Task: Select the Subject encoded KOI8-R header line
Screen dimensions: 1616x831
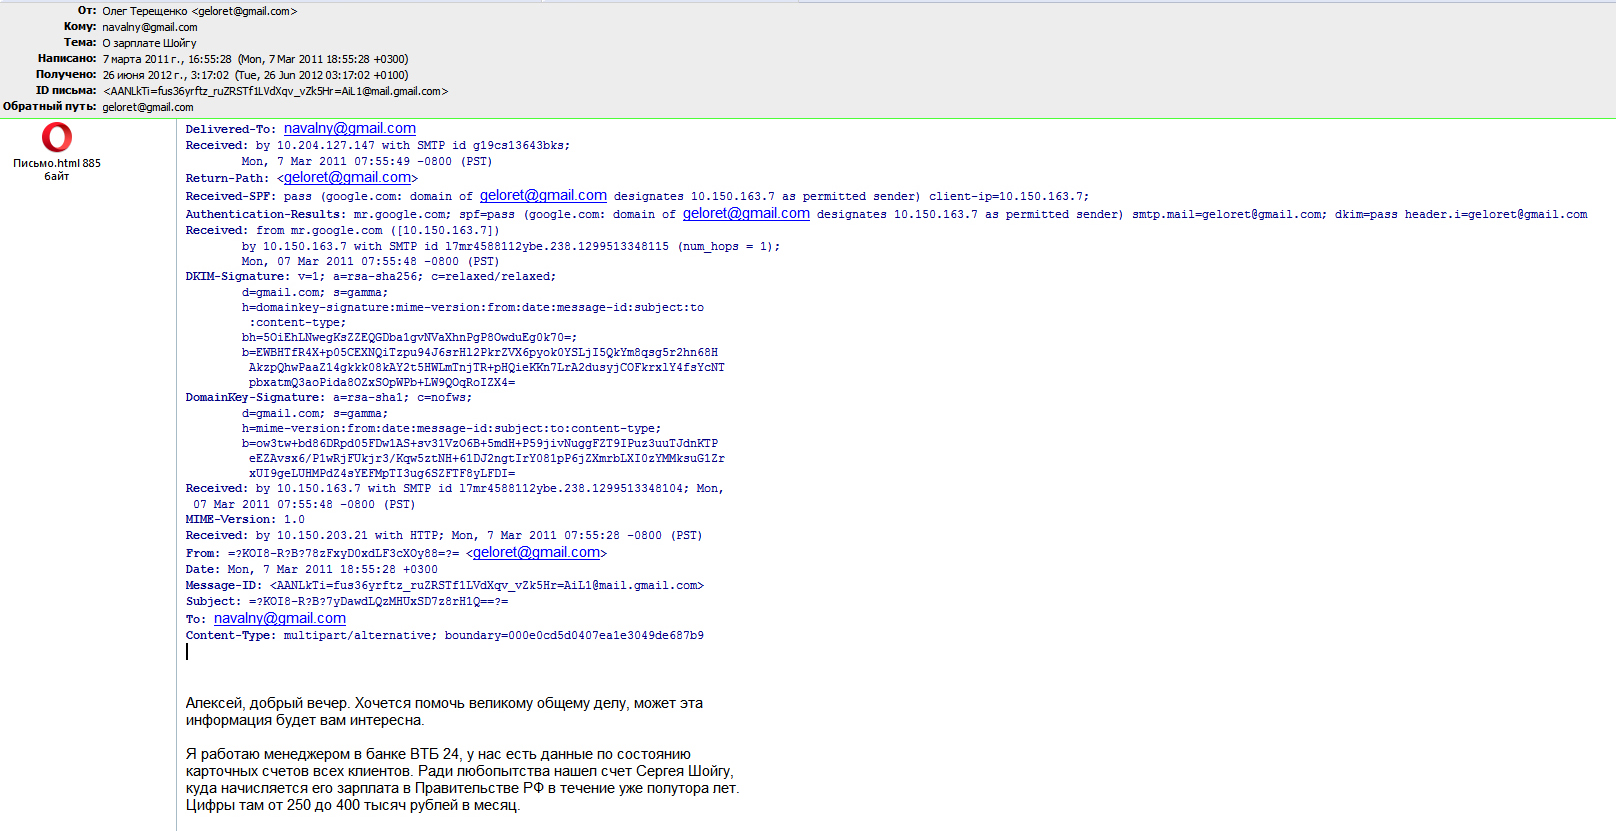Action: point(347,601)
